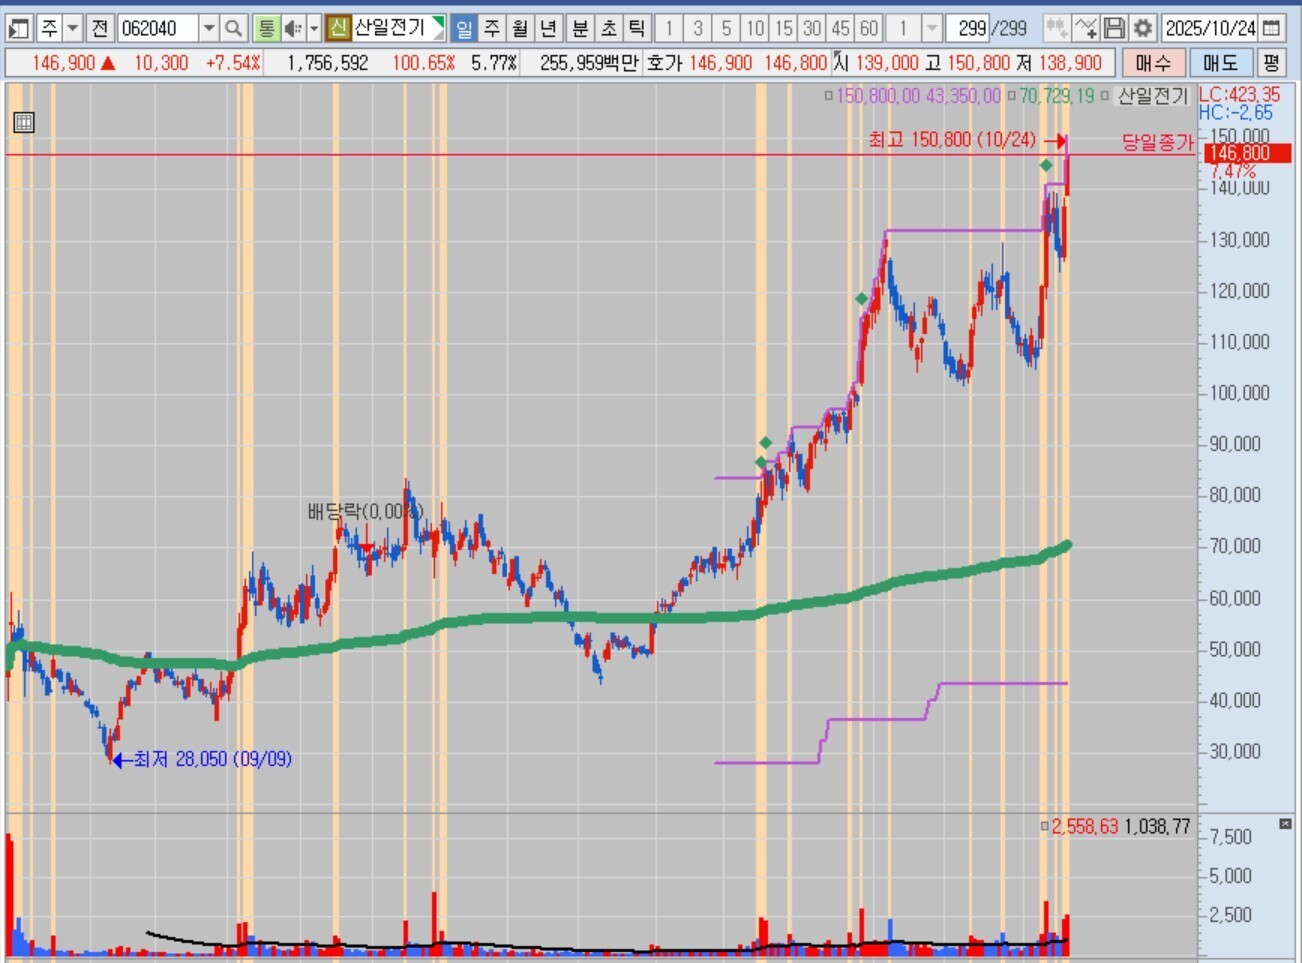Click the add indicator line icon
1302x963 pixels.
point(1086,28)
